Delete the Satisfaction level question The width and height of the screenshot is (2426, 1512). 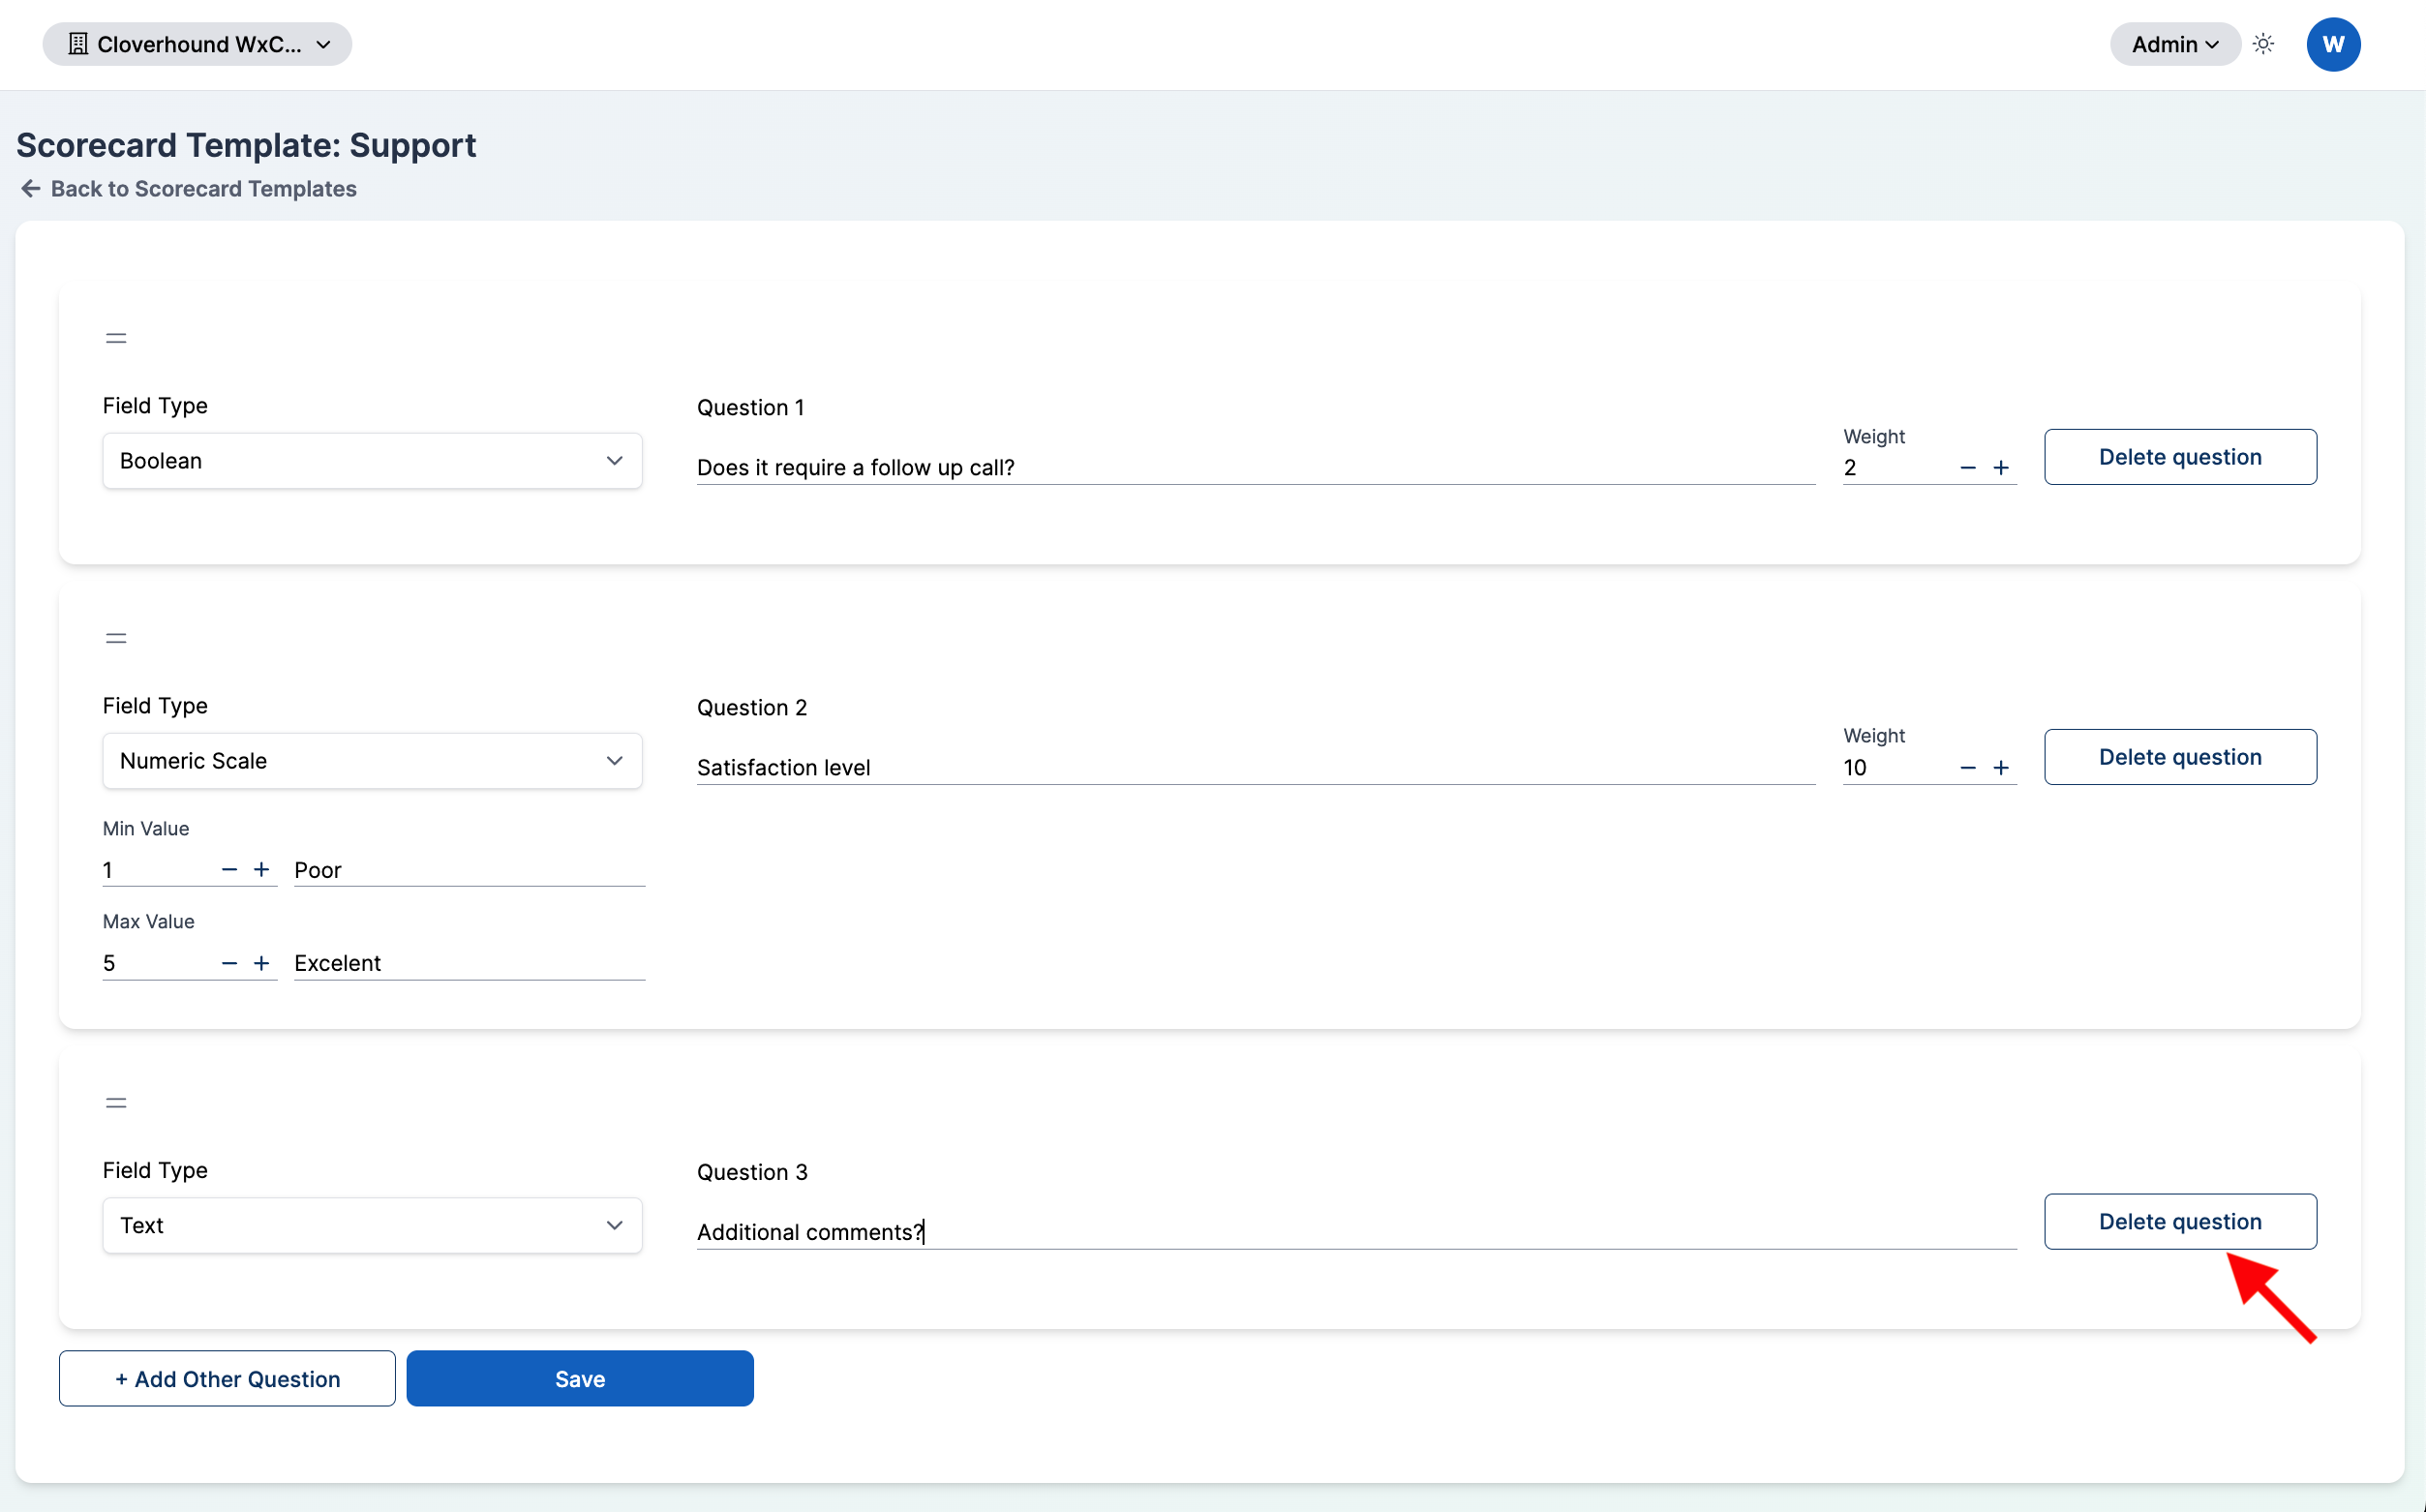coord(2180,757)
